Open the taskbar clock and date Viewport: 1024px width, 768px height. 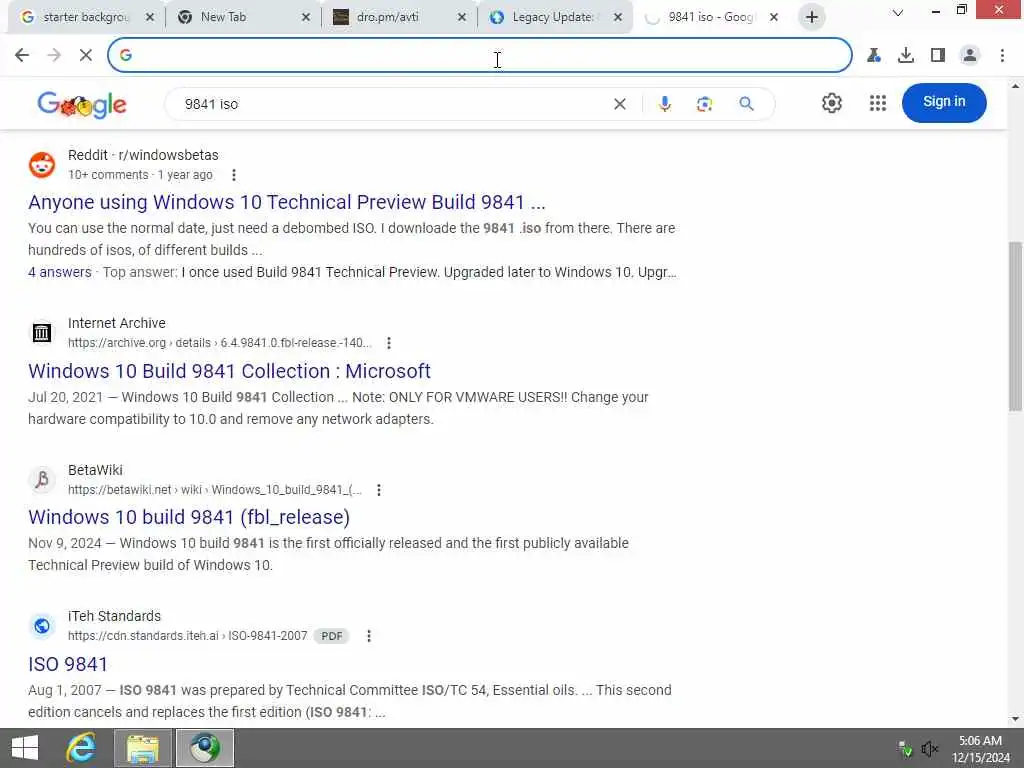(x=980, y=749)
